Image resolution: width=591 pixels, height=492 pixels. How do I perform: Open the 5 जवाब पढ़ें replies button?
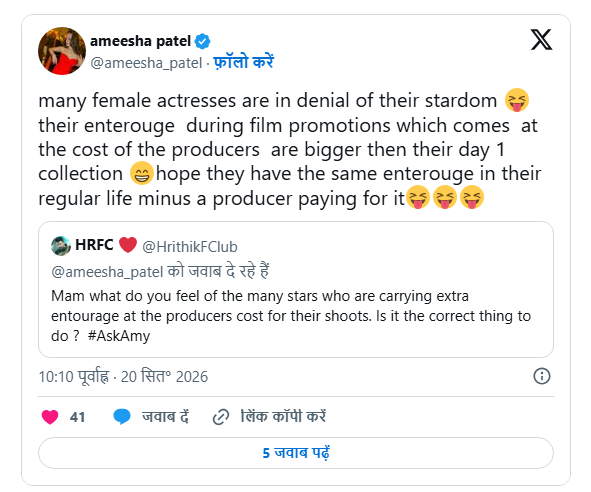(x=296, y=453)
